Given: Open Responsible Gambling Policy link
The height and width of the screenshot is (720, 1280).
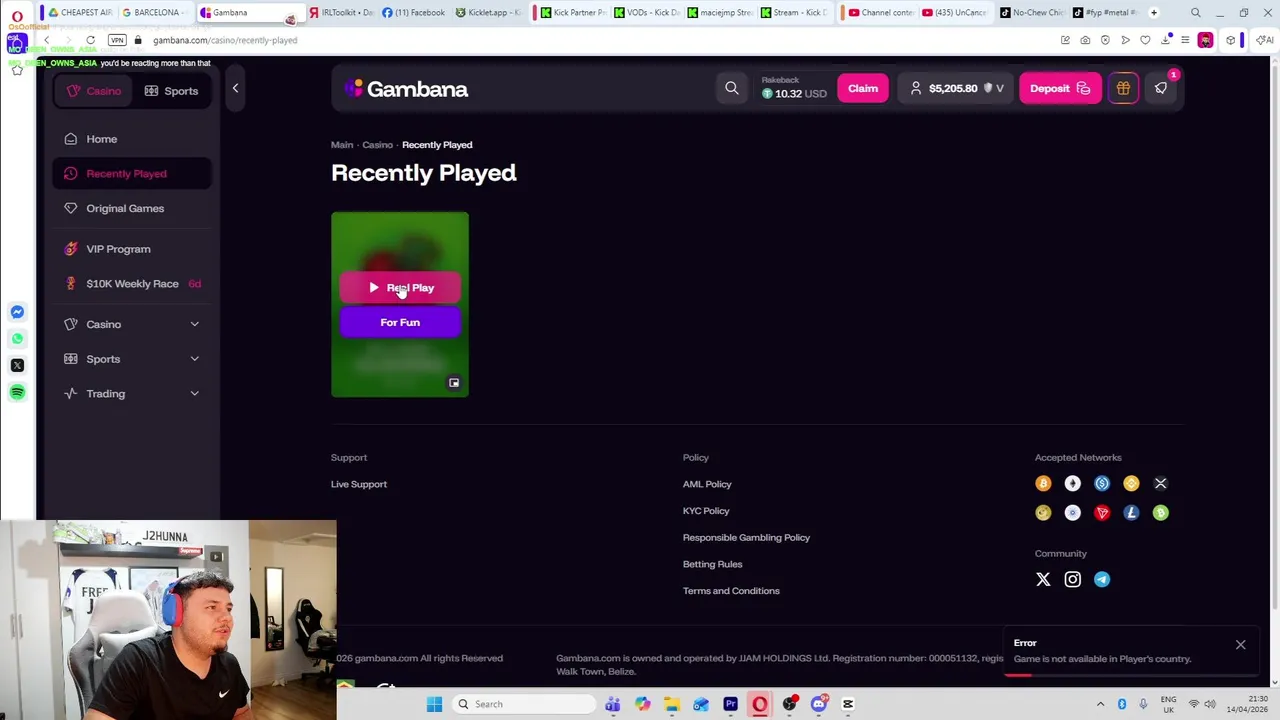Looking at the screenshot, I should [746, 538].
